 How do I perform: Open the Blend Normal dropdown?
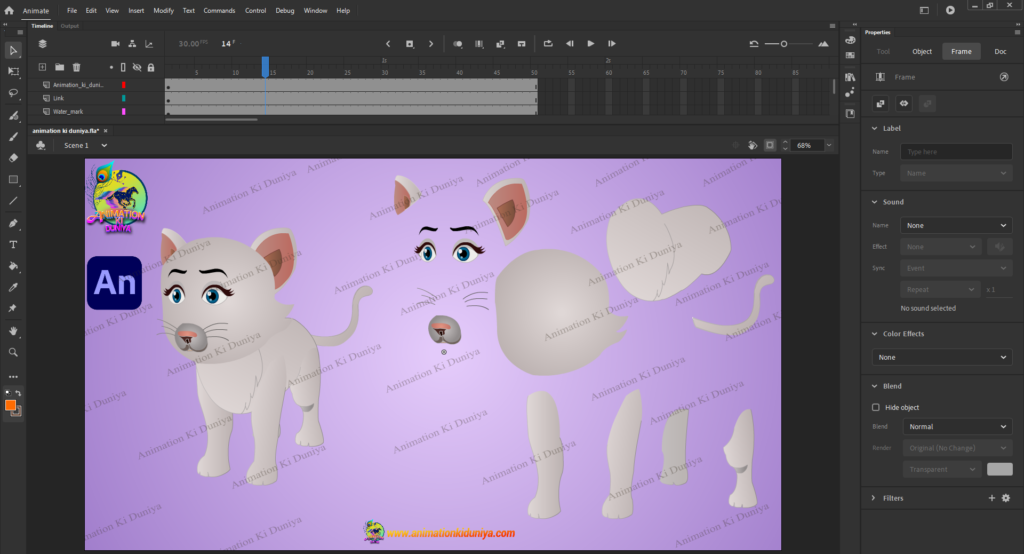[957, 427]
